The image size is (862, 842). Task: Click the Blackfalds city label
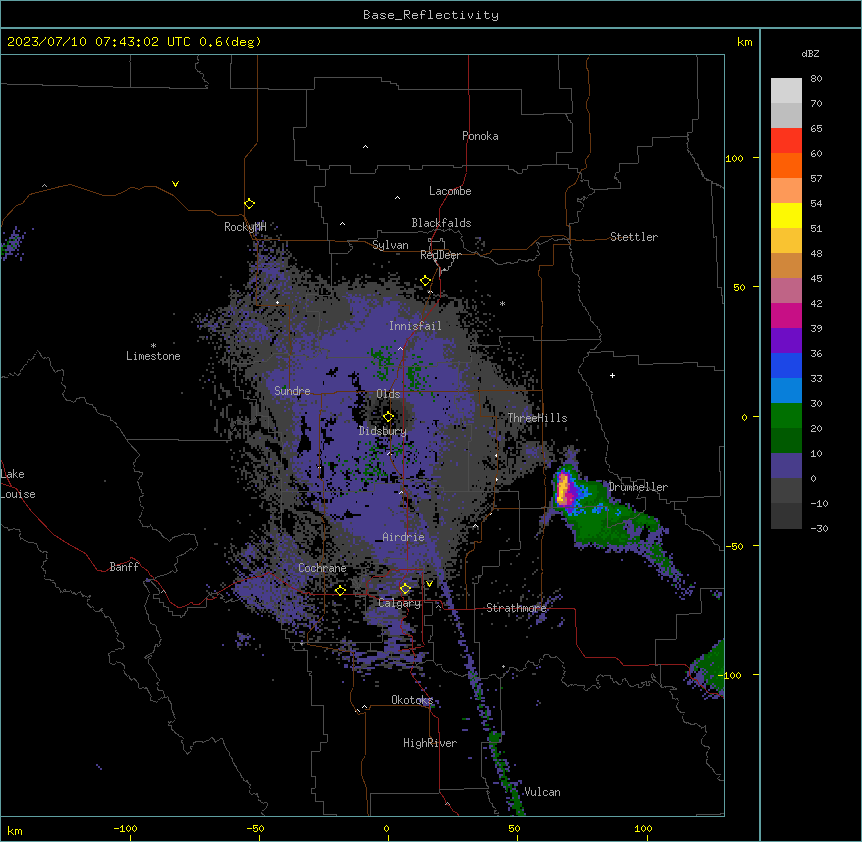(x=441, y=223)
